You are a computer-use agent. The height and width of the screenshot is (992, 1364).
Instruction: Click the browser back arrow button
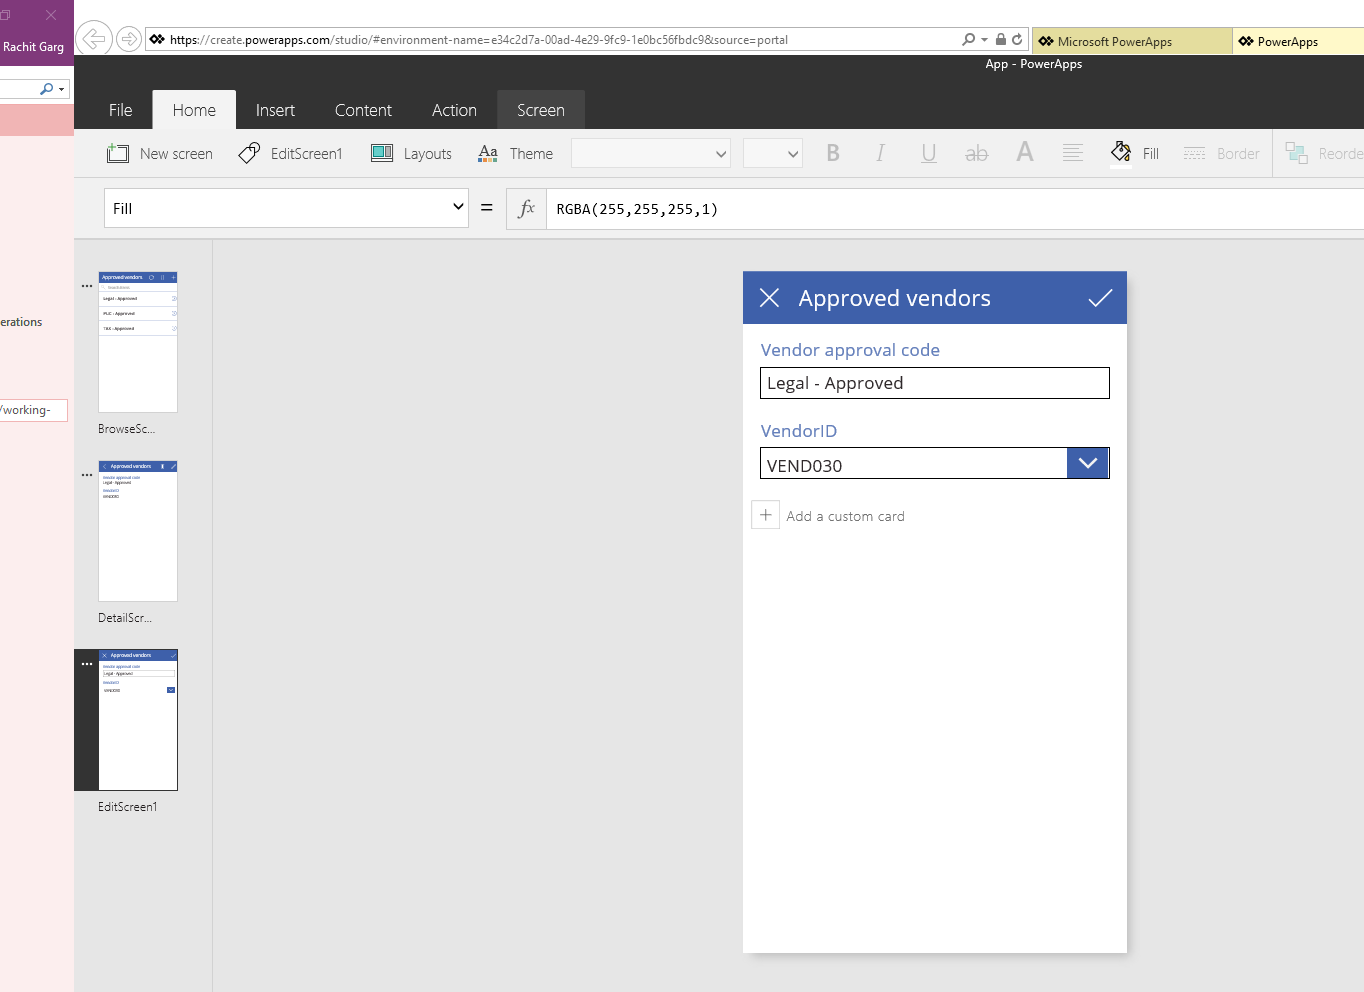(93, 39)
